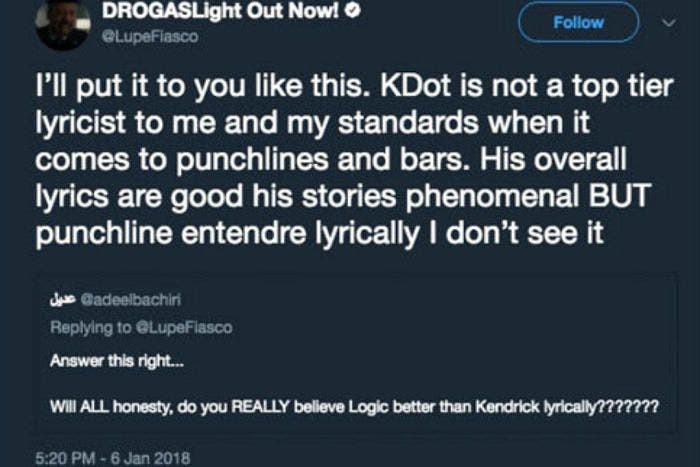Expand the tweet options chevron
Viewport: 700px width, 467px height.
coord(669,22)
